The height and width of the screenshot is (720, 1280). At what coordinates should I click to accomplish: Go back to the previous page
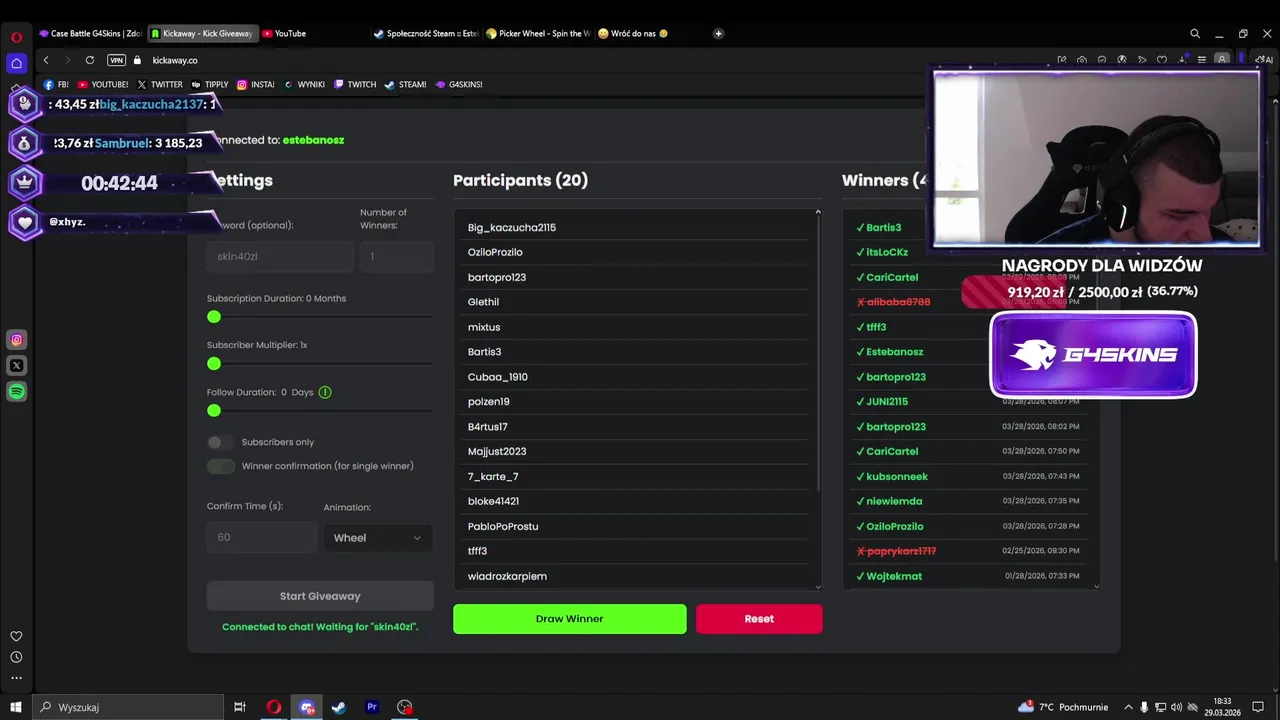click(x=46, y=60)
